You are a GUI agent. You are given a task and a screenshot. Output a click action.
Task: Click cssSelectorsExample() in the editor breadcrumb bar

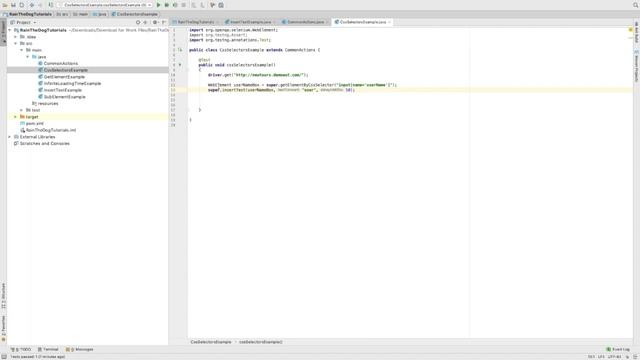coord(260,342)
